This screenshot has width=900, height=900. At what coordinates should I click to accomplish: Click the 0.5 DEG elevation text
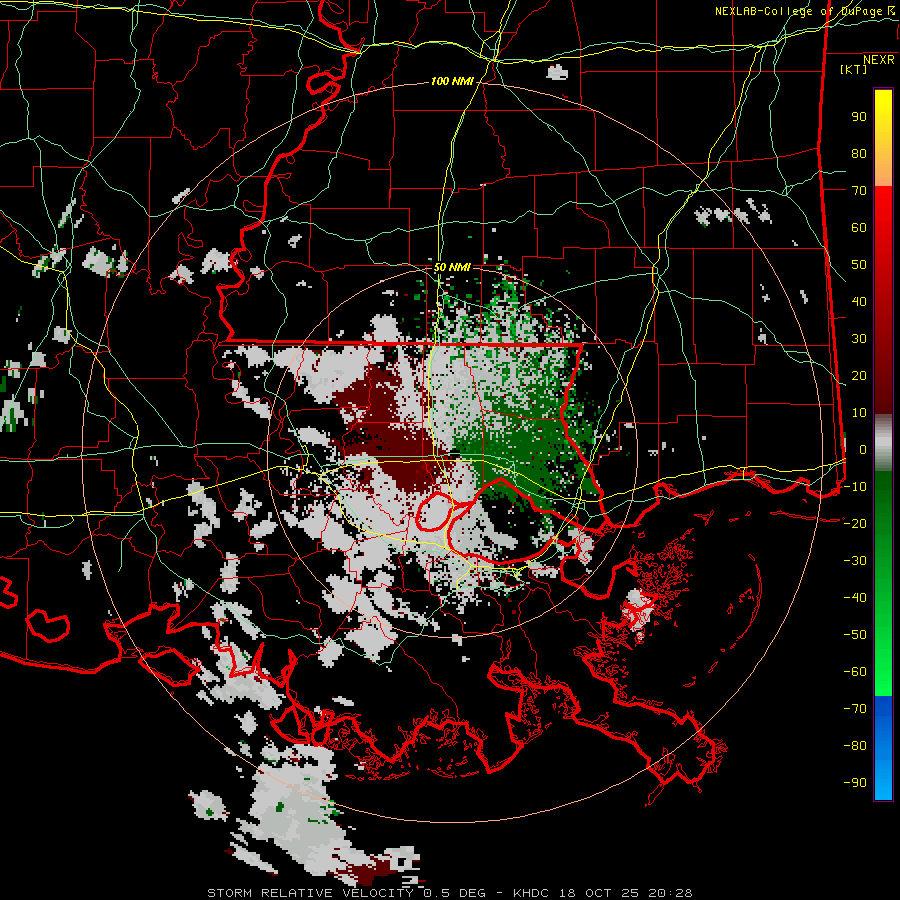coord(455,893)
